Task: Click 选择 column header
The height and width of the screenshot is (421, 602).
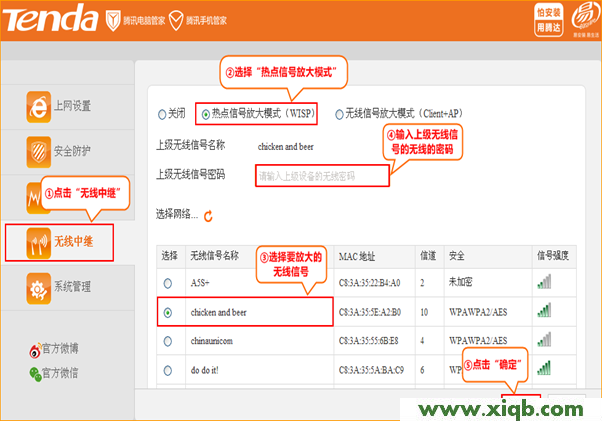Action: point(170,256)
